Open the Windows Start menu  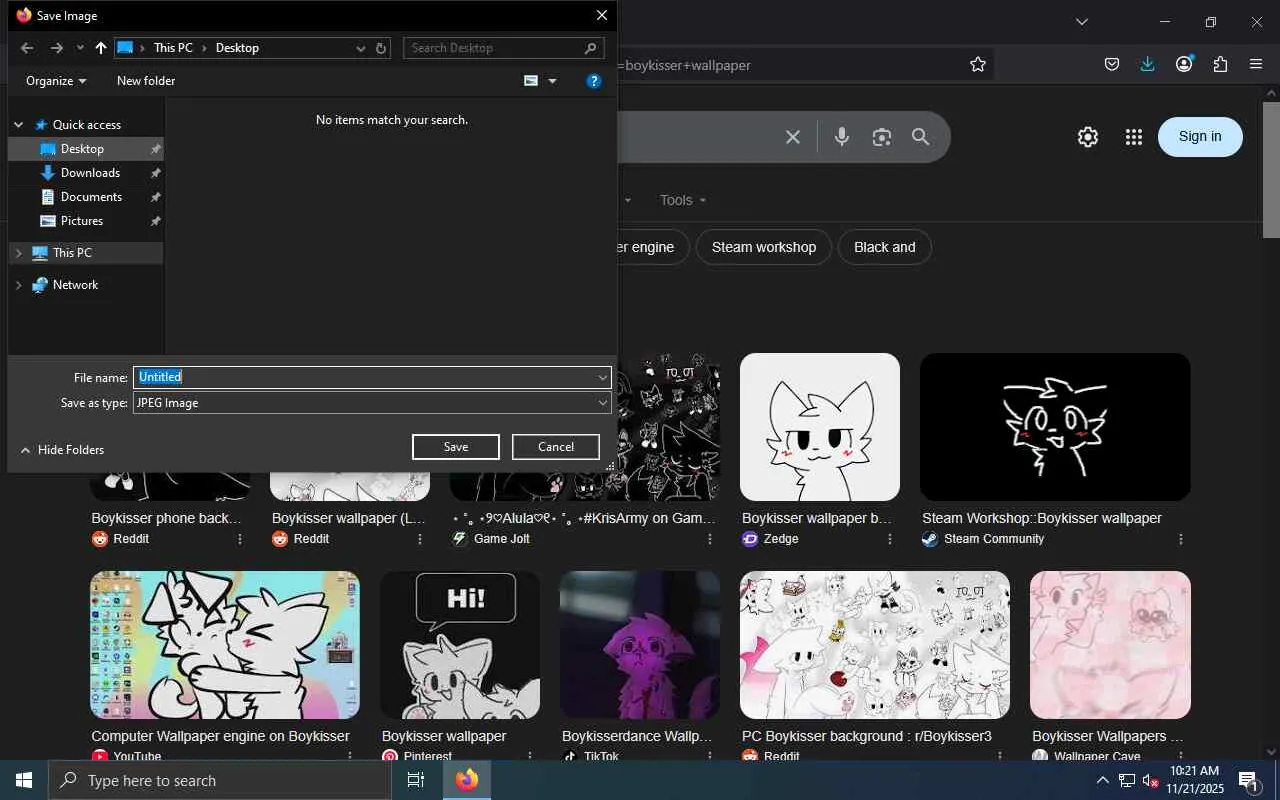click(x=24, y=780)
